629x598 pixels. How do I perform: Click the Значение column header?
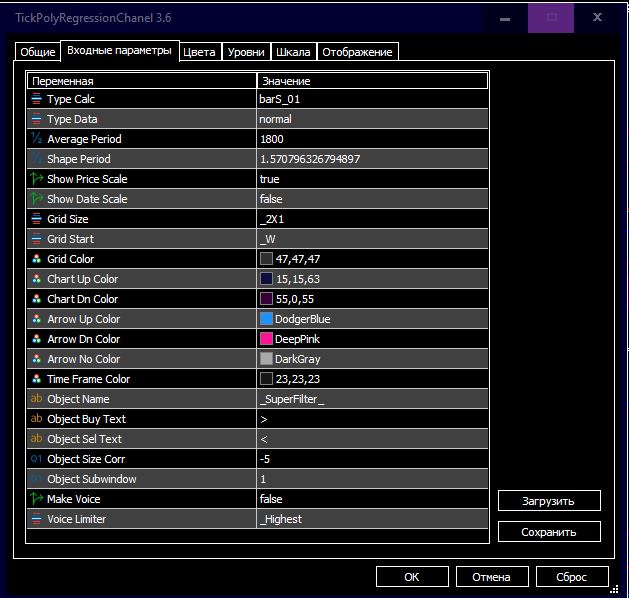click(x=372, y=81)
